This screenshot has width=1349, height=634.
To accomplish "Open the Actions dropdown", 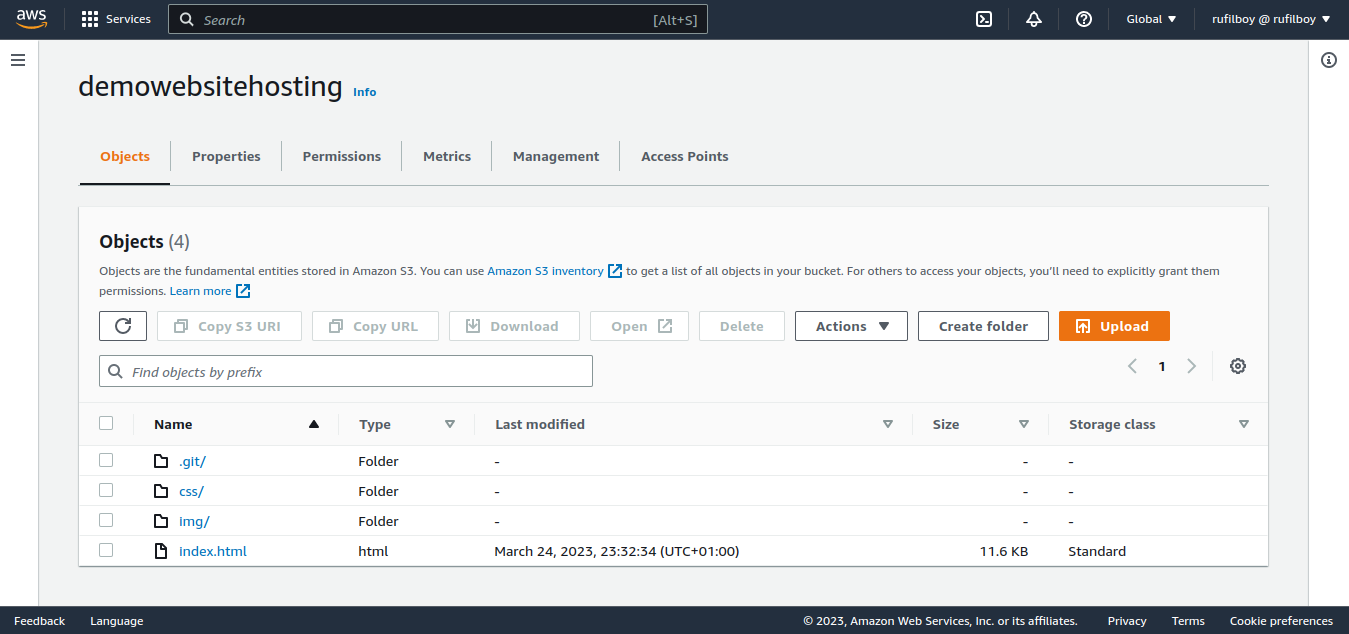I will [x=851, y=326].
